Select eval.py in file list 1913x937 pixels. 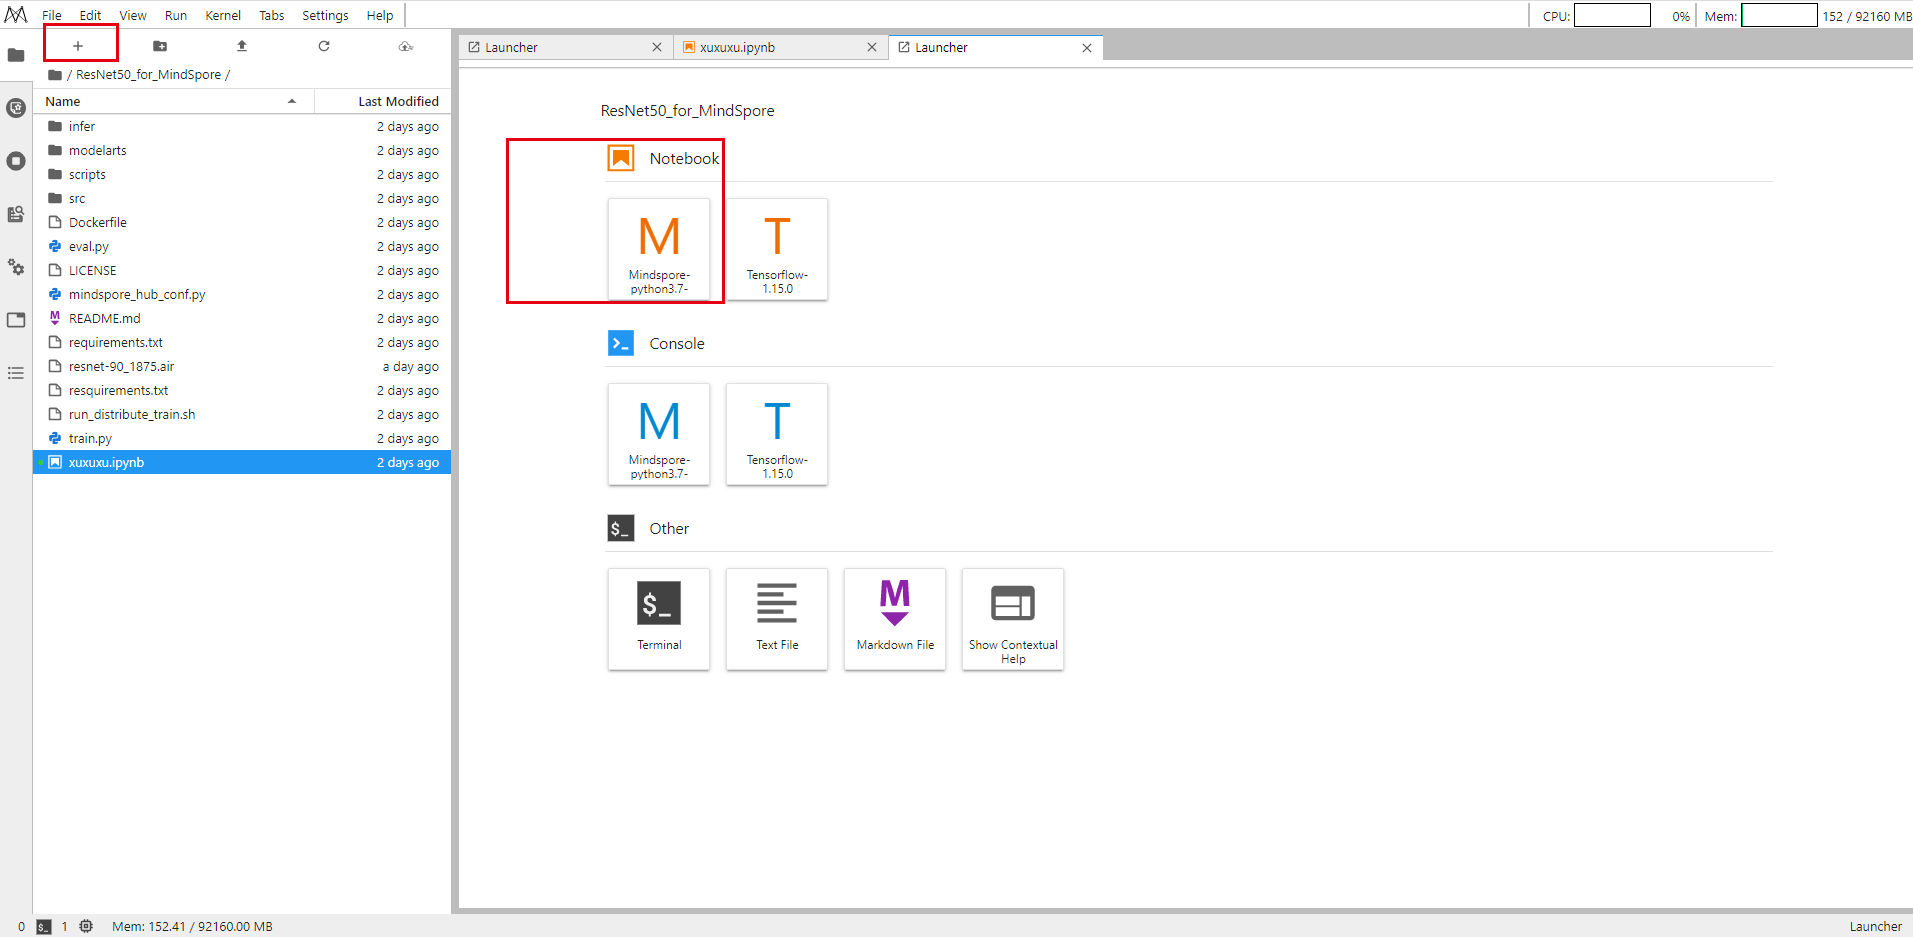pos(242,246)
